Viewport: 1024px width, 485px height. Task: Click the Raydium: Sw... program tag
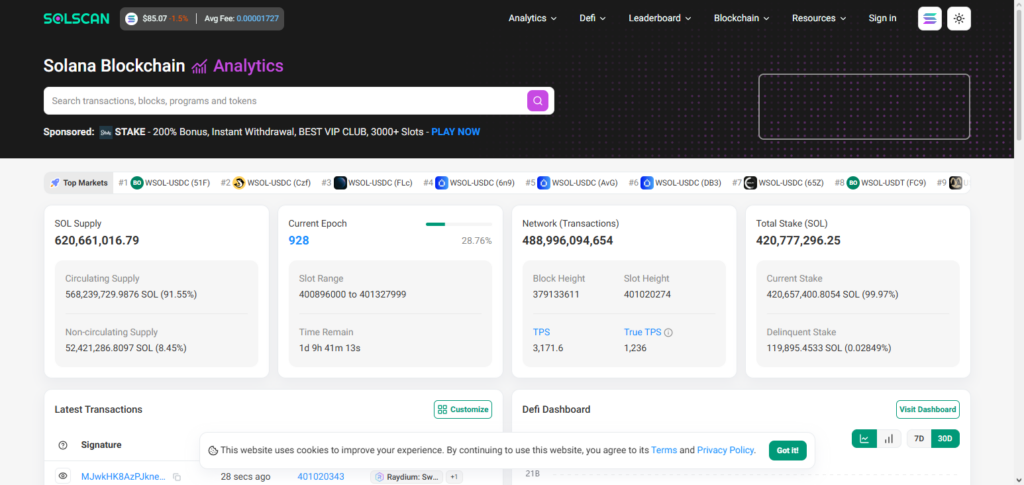coord(407,477)
